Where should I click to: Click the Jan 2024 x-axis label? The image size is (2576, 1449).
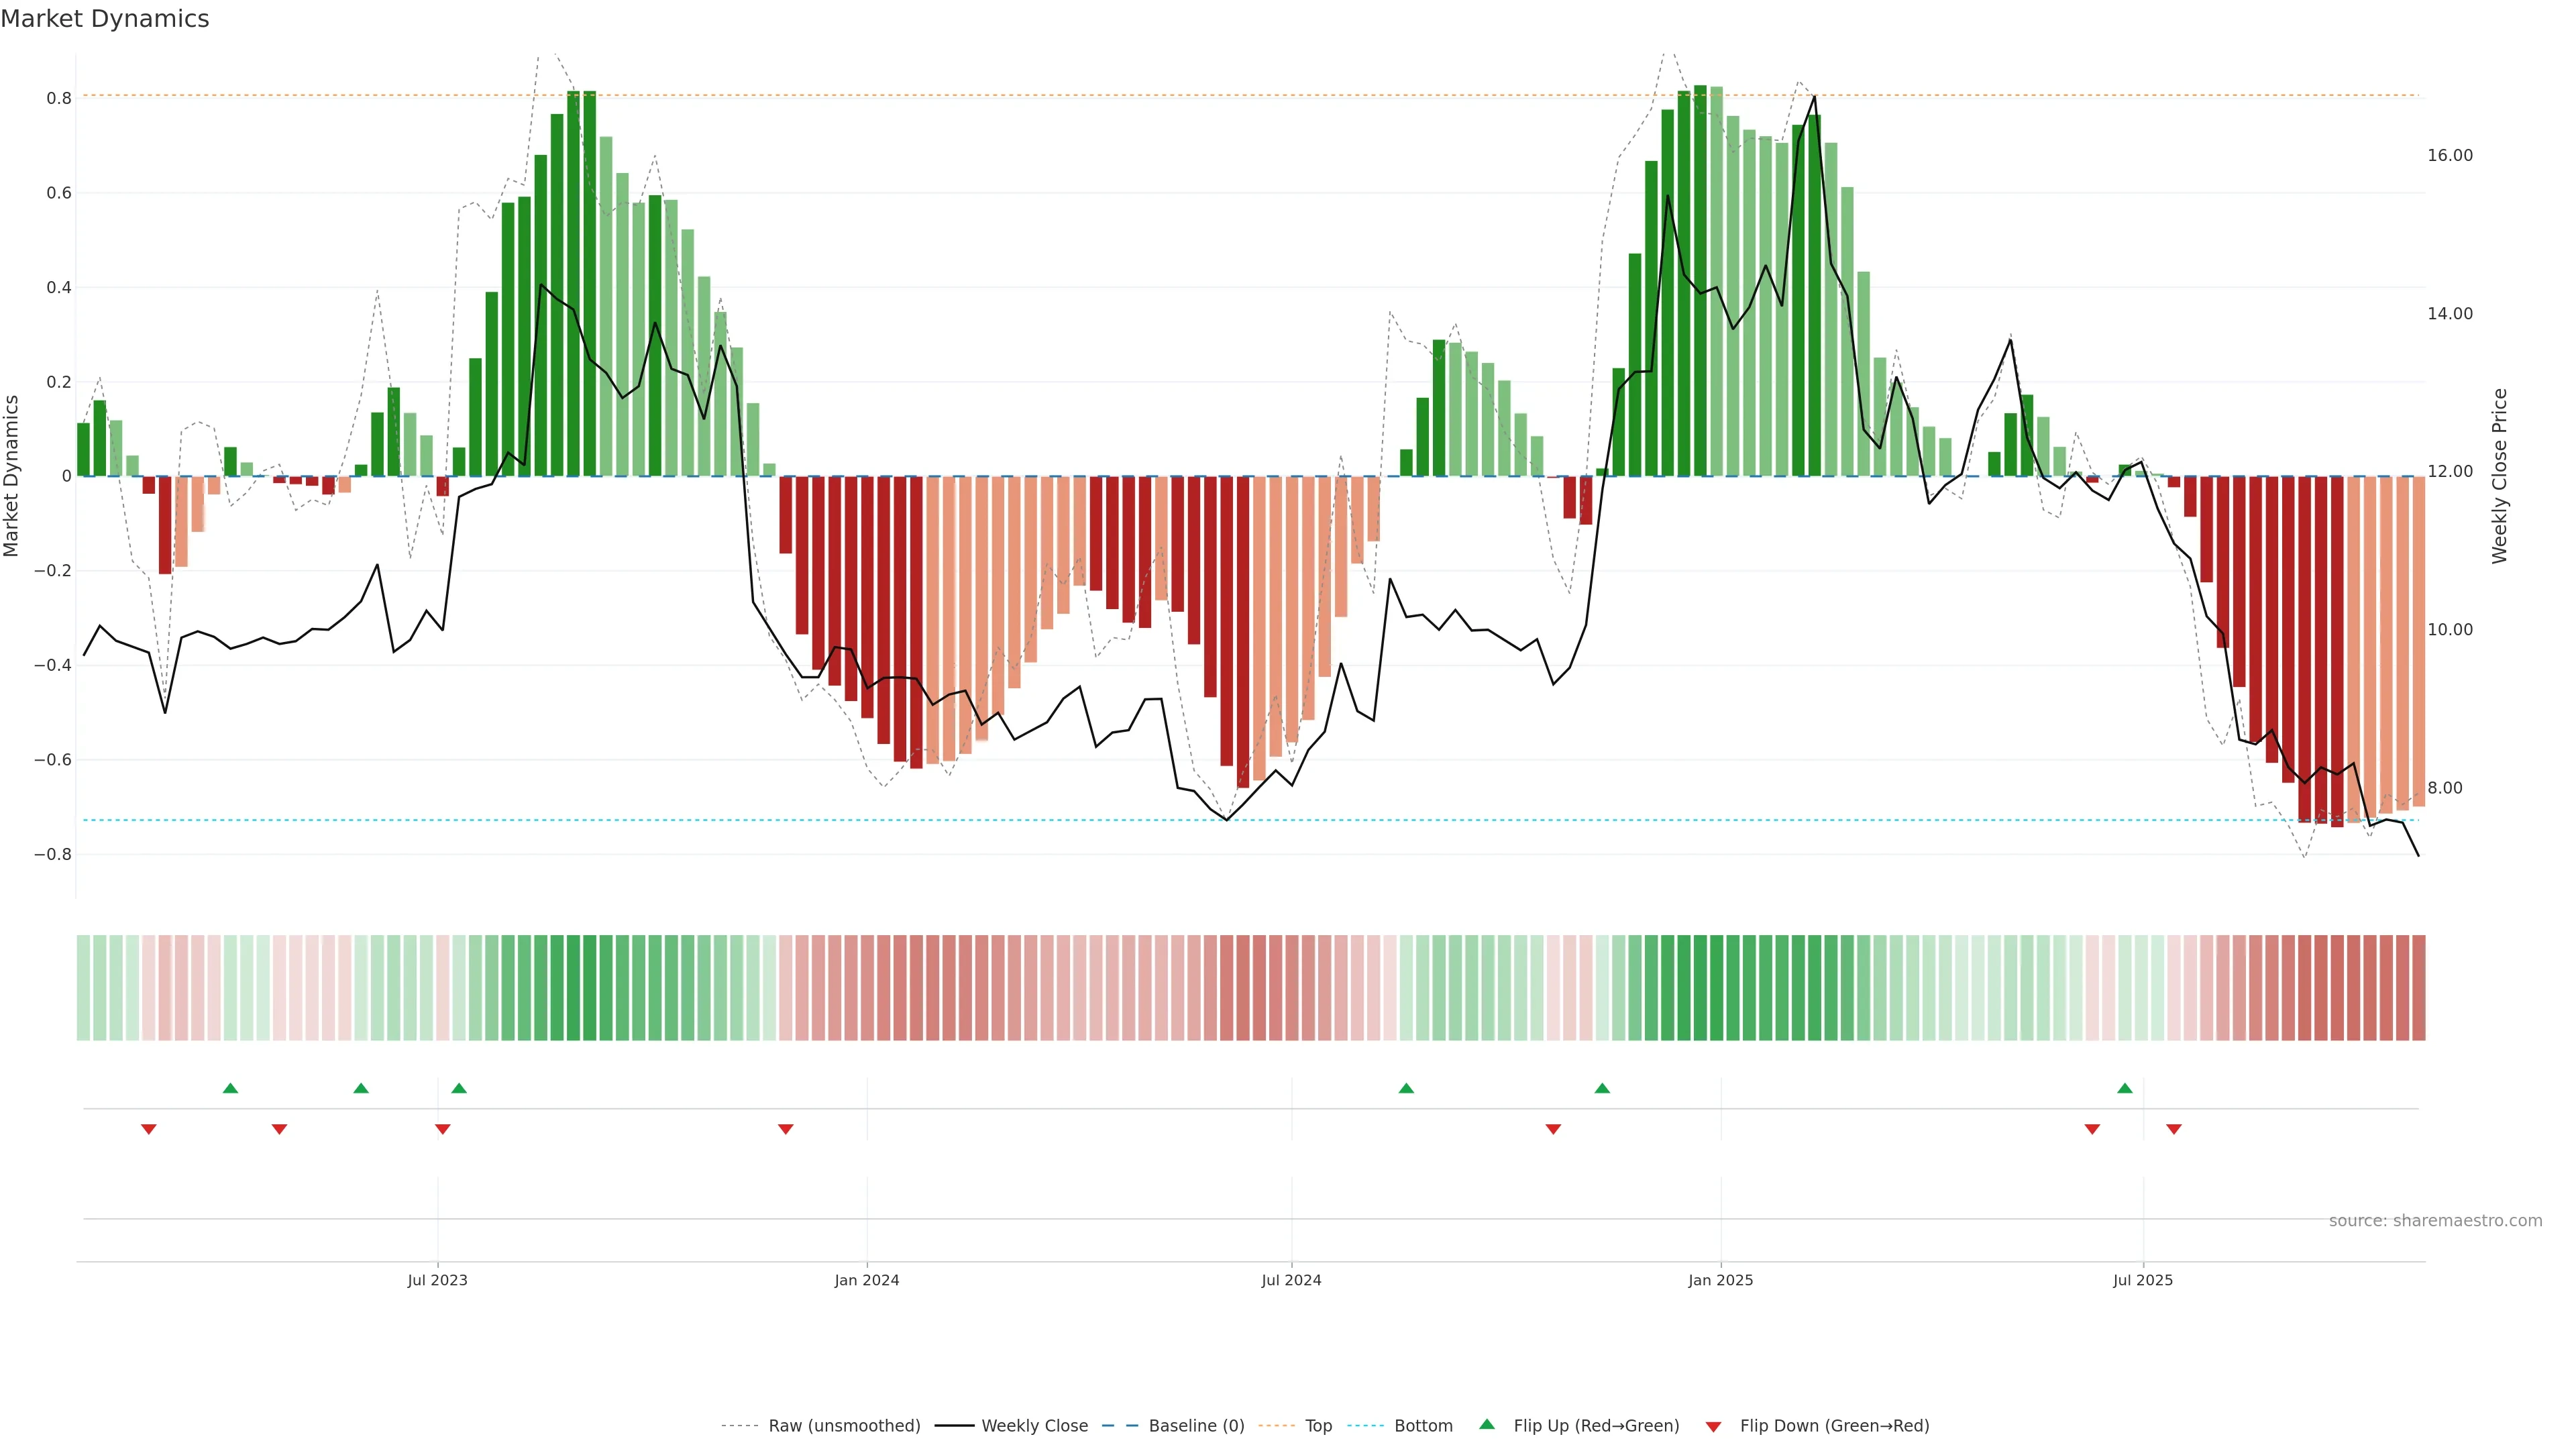tap(866, 1280)
